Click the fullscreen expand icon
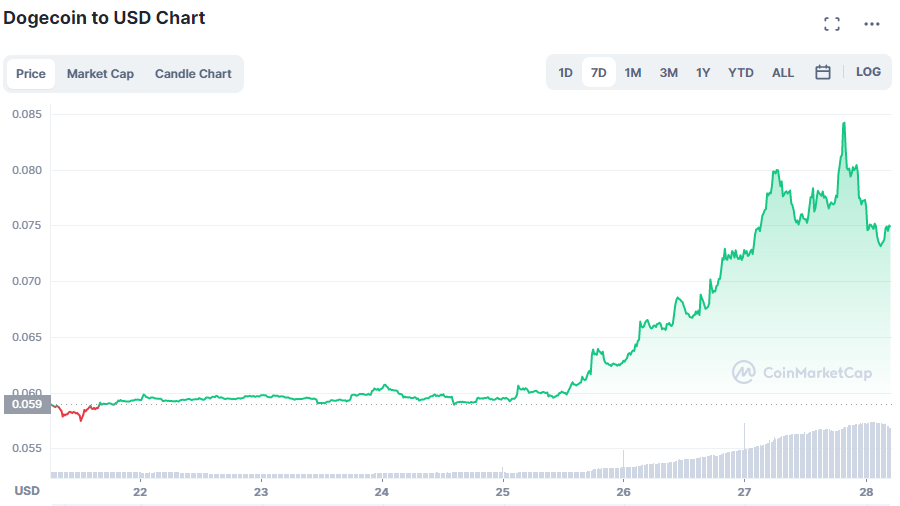This screenshot has height=506, width=900. click(x=831, y=24)
